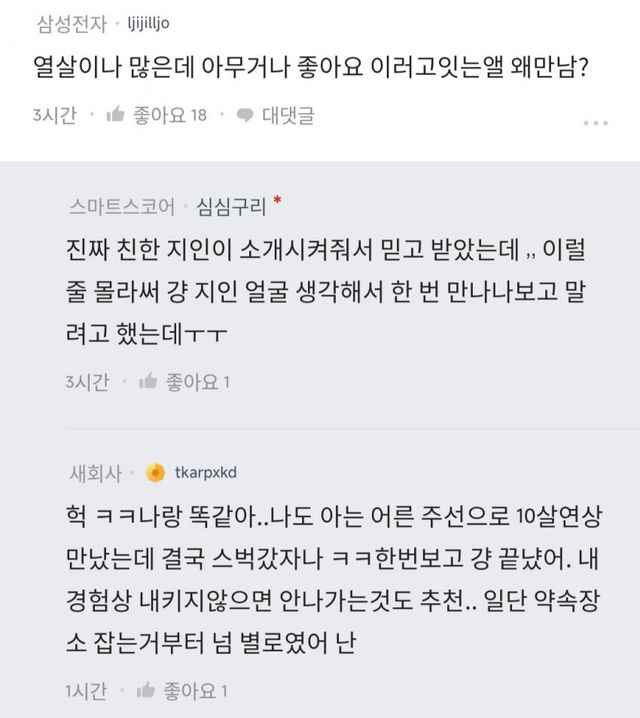Click the red asterisk next to 심심구리
This screenshot has height=718, width=640.
coord(277,200)
